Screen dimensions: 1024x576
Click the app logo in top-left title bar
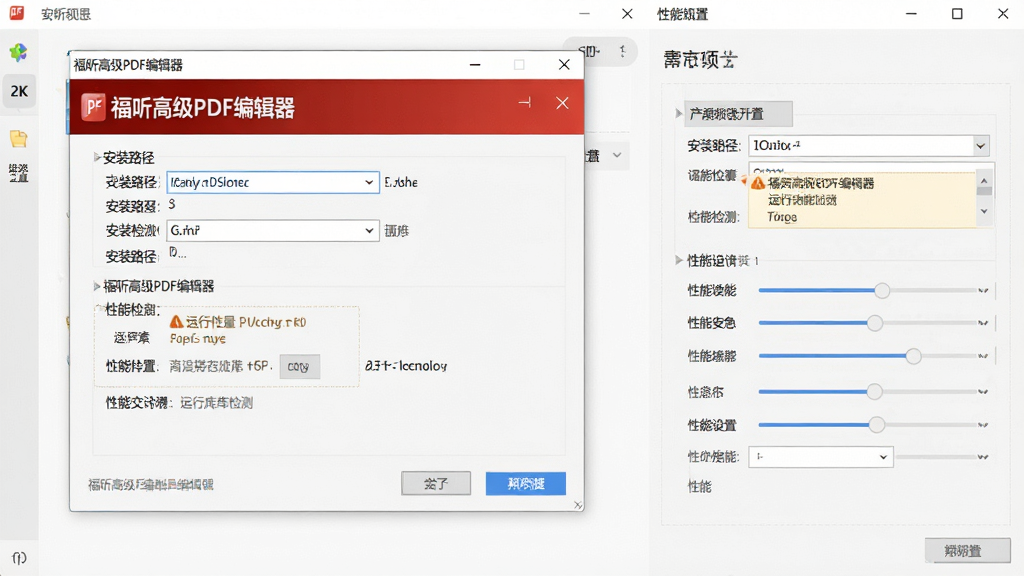(16, 13)
